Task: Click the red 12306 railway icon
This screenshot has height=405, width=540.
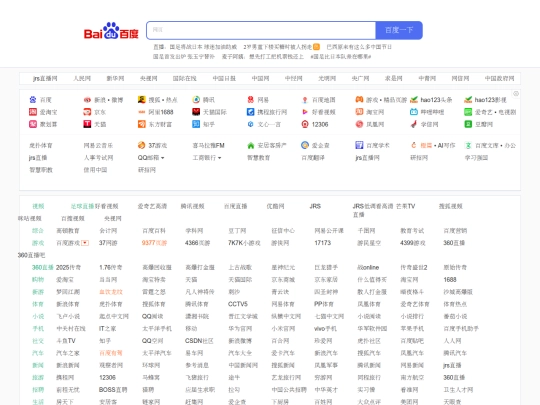Action: pos(305,124)
